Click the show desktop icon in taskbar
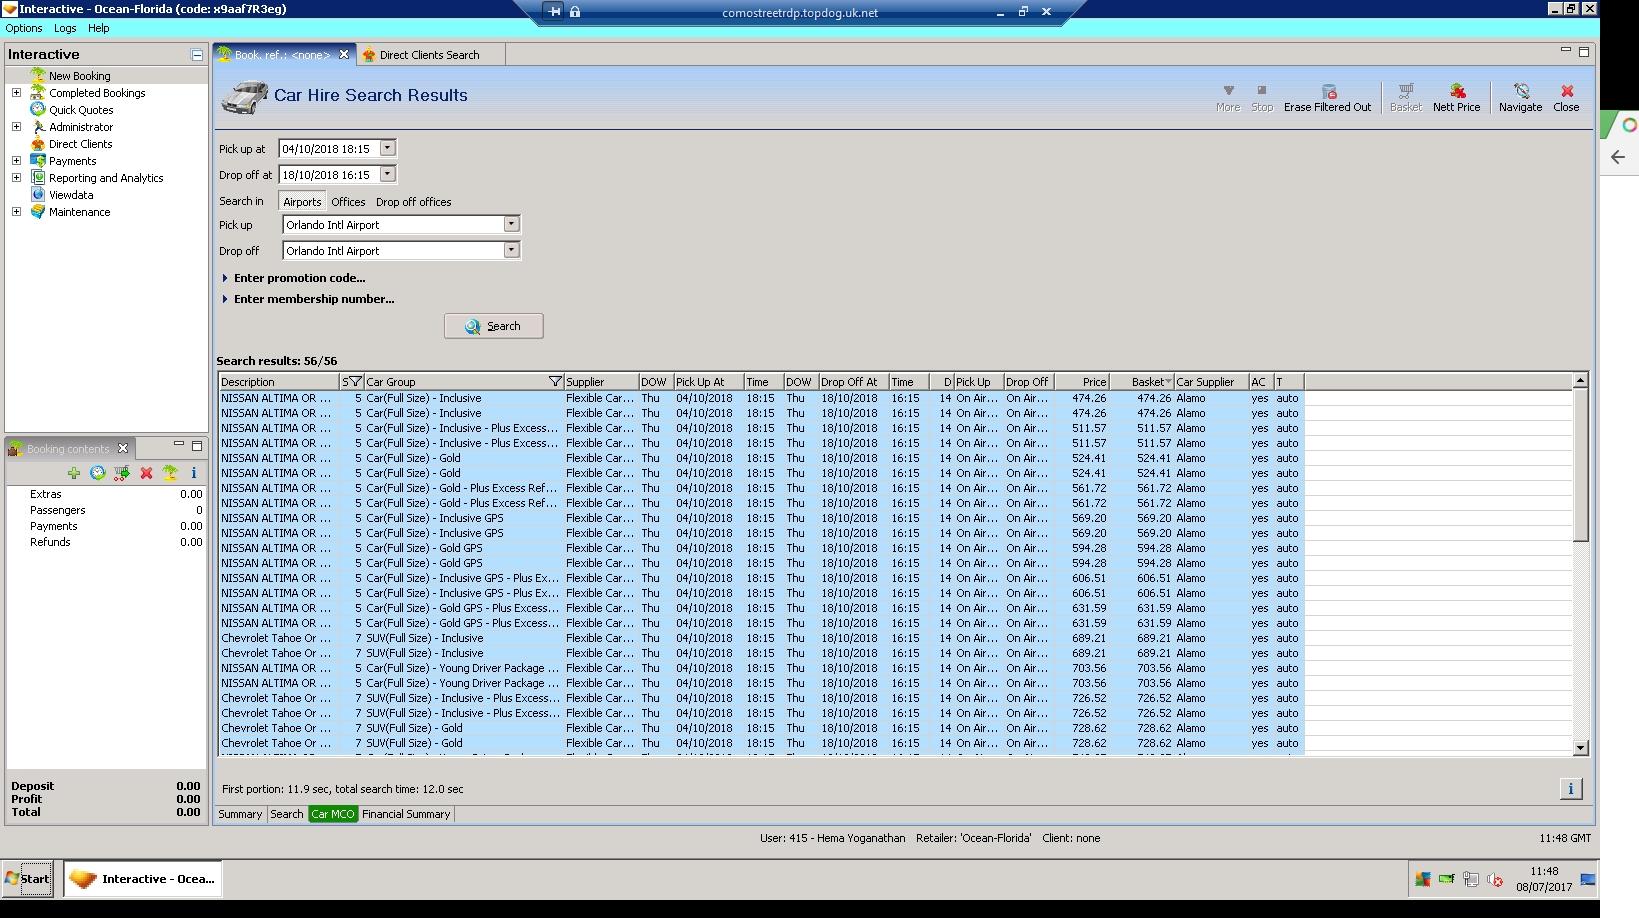 click(1587, 879)
